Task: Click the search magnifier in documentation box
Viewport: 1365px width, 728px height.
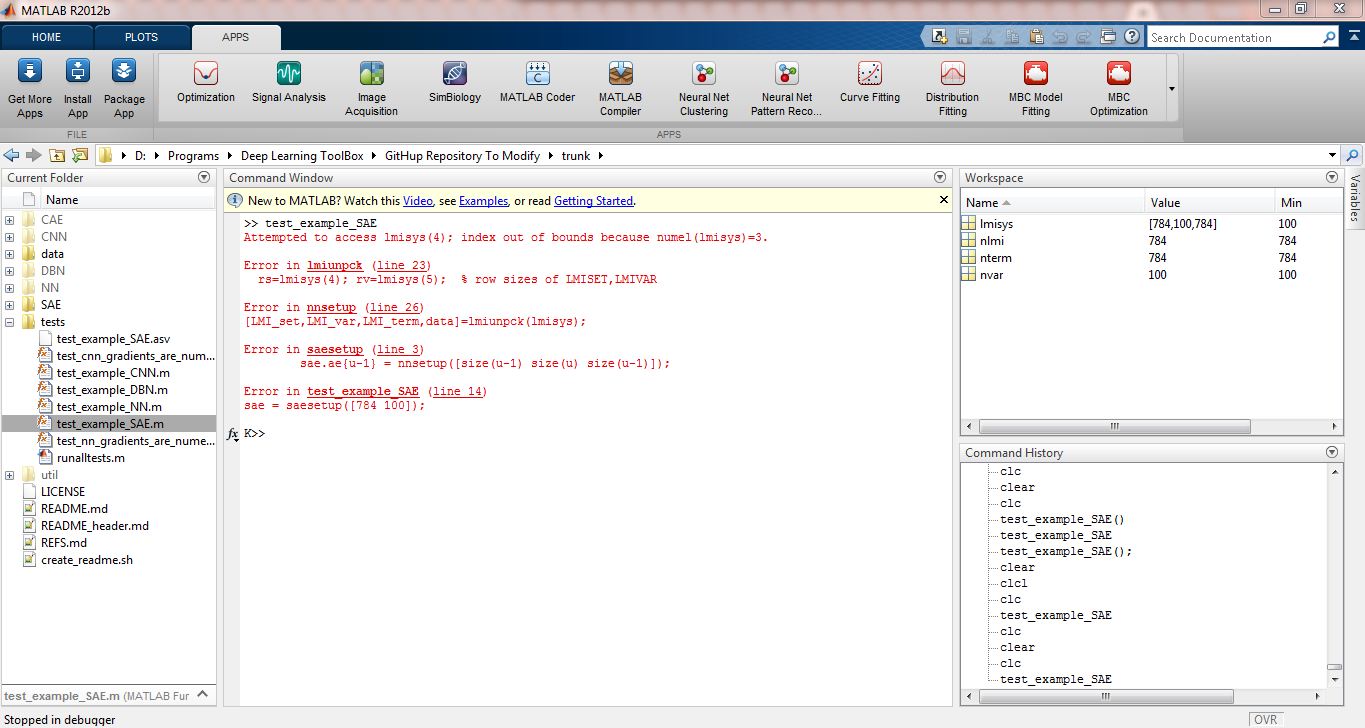Action: point(1329,38)
